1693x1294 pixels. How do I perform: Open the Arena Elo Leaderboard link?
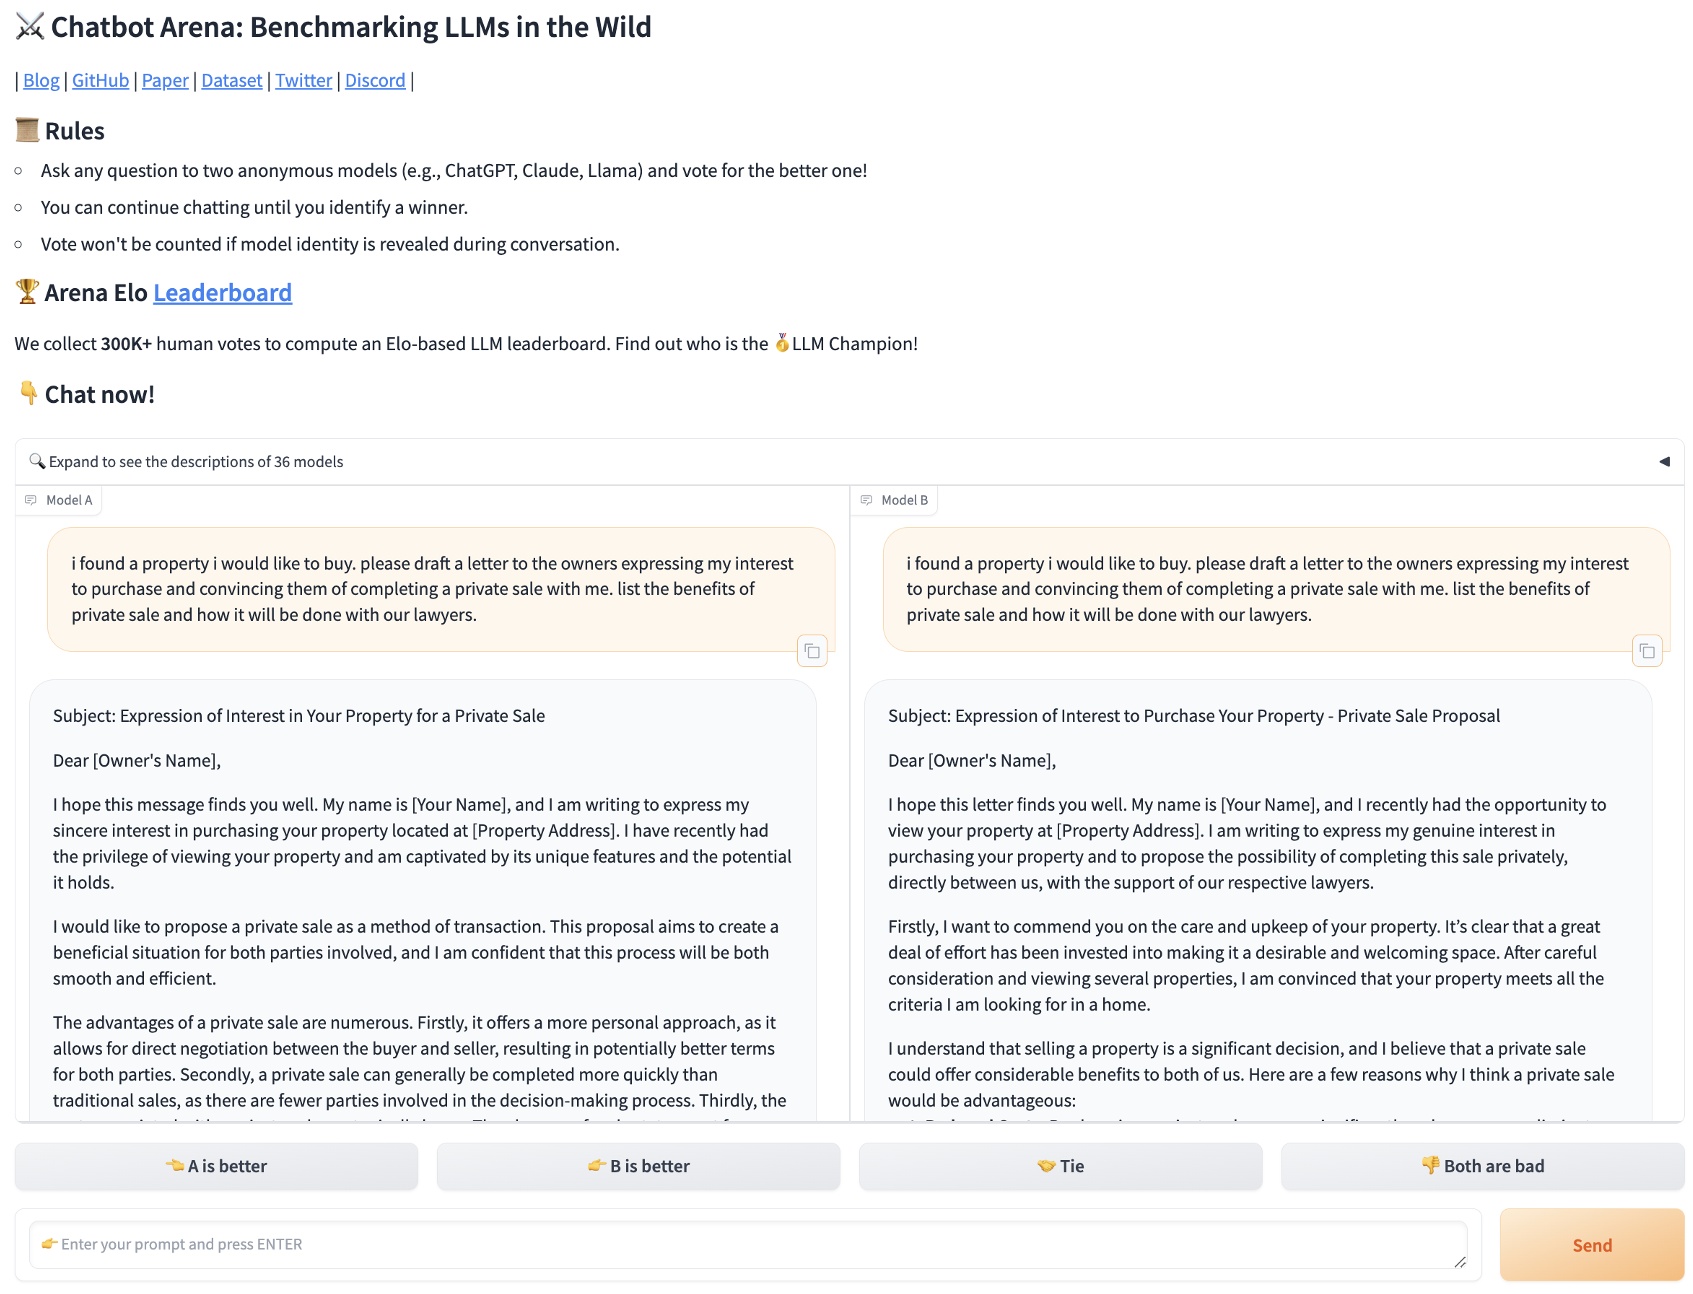click(222, 293)
